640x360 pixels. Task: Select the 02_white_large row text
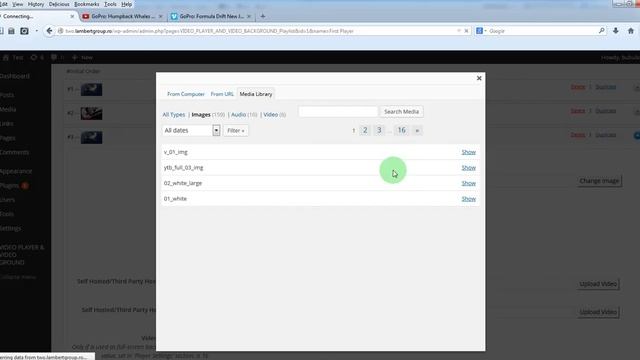click(183, 183)
